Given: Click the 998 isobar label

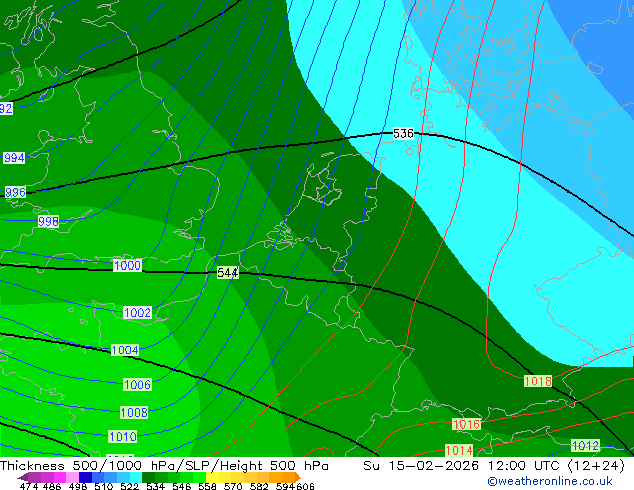Looking at the screenshot, I should point(49,221).
